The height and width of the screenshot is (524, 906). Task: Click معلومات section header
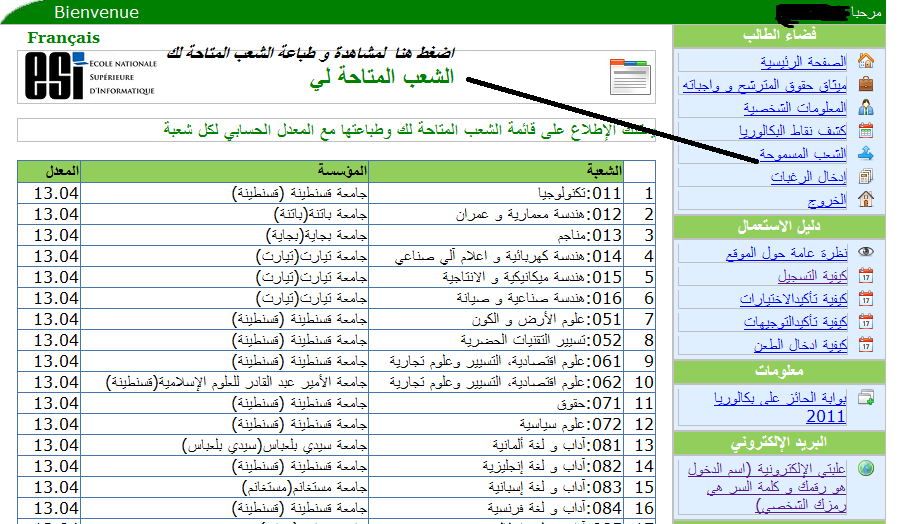(779, 371)
